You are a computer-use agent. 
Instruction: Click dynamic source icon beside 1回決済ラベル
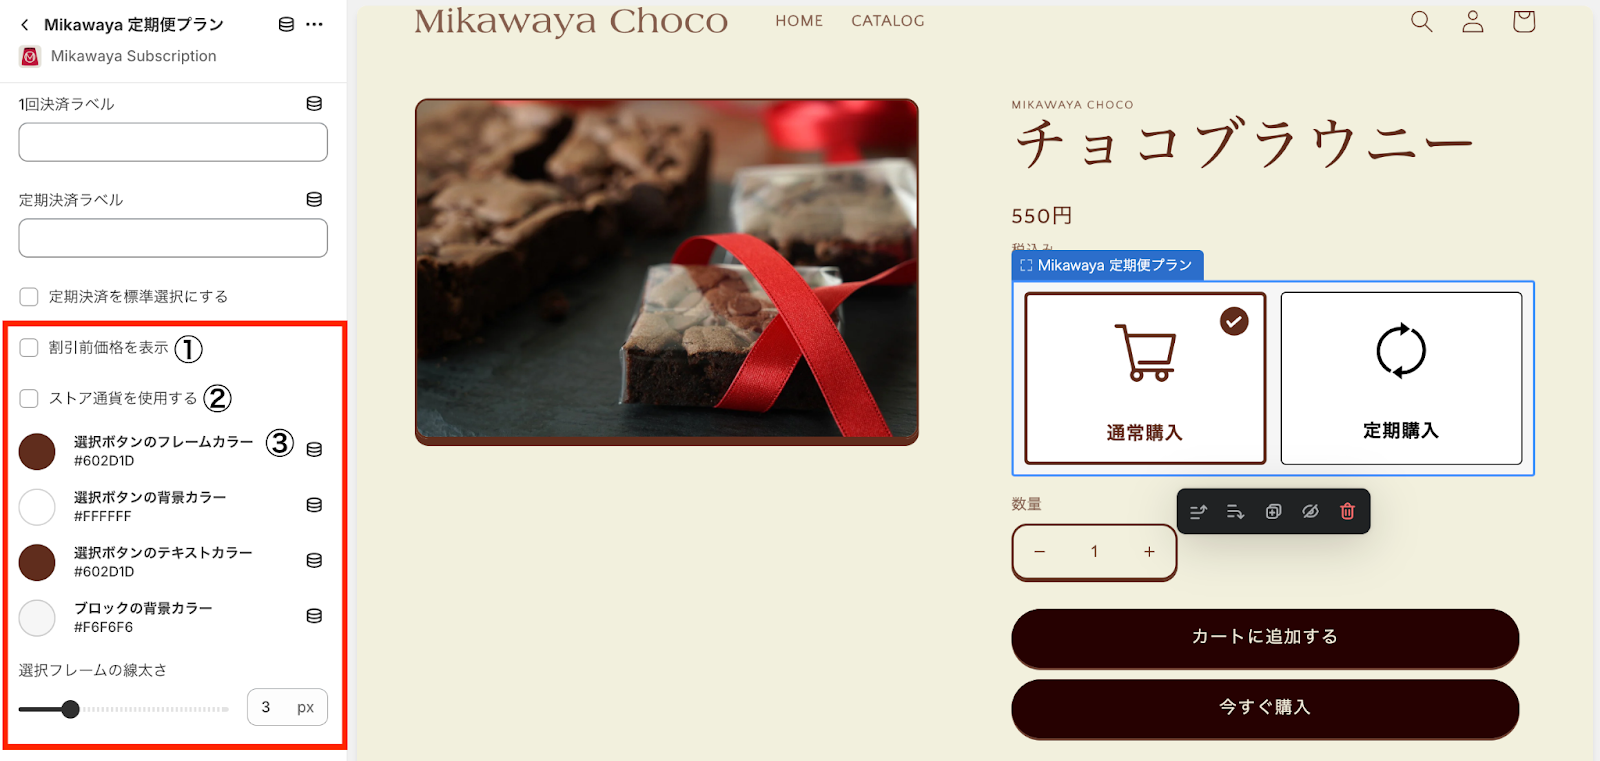[314, 103]
